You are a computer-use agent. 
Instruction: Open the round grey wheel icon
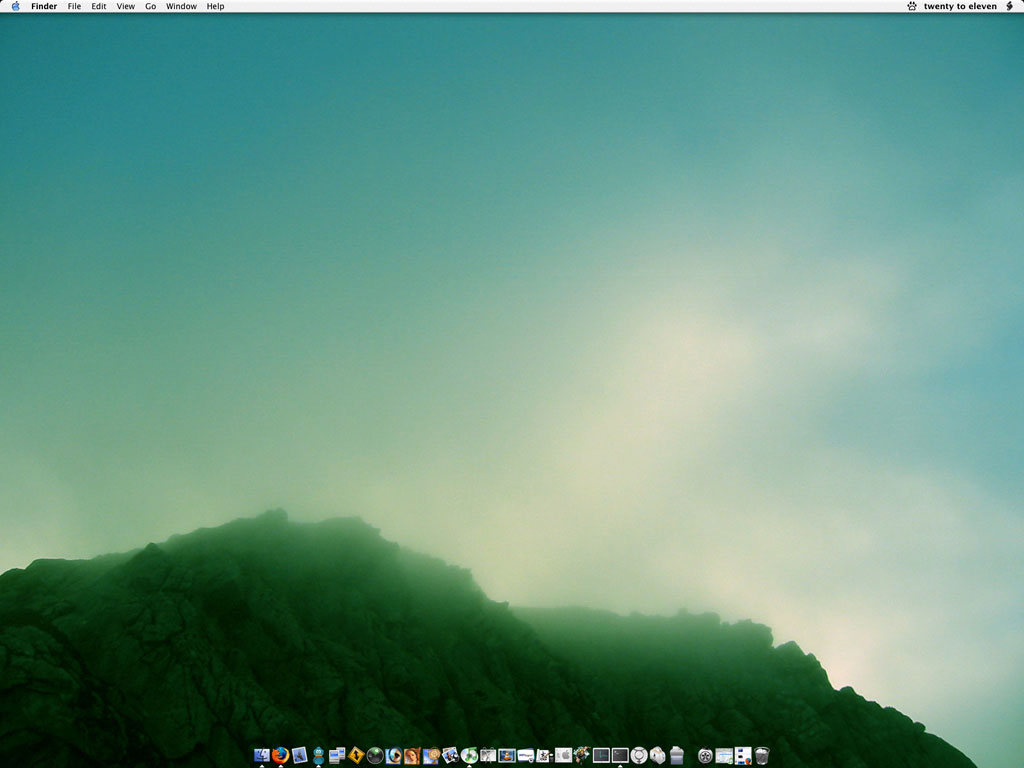point(705,756)
